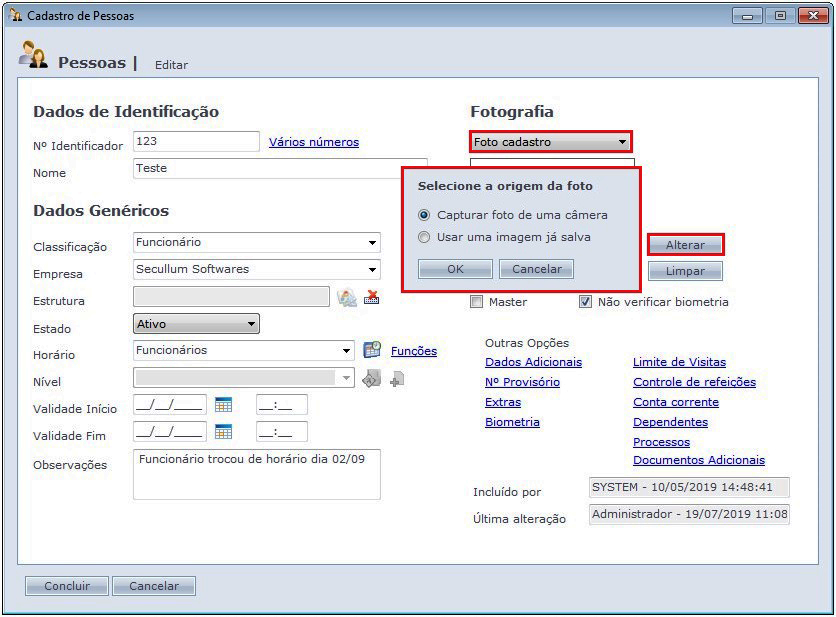Click the search icon beside the Estrutura field
Image resolution: width=836 pixels, height=617 pixels.
click(347, 297)
